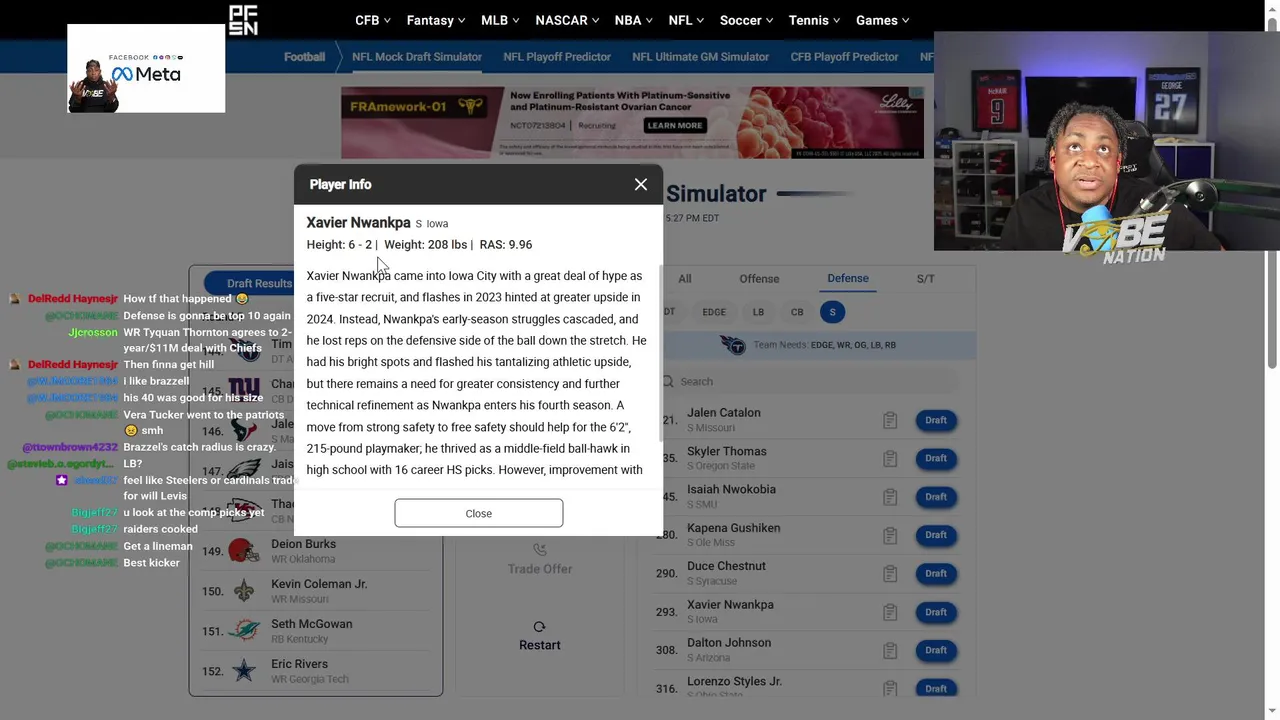Switch to the S/T tab
Viewport: 1280px width, 720px height.
coord(925,279)
